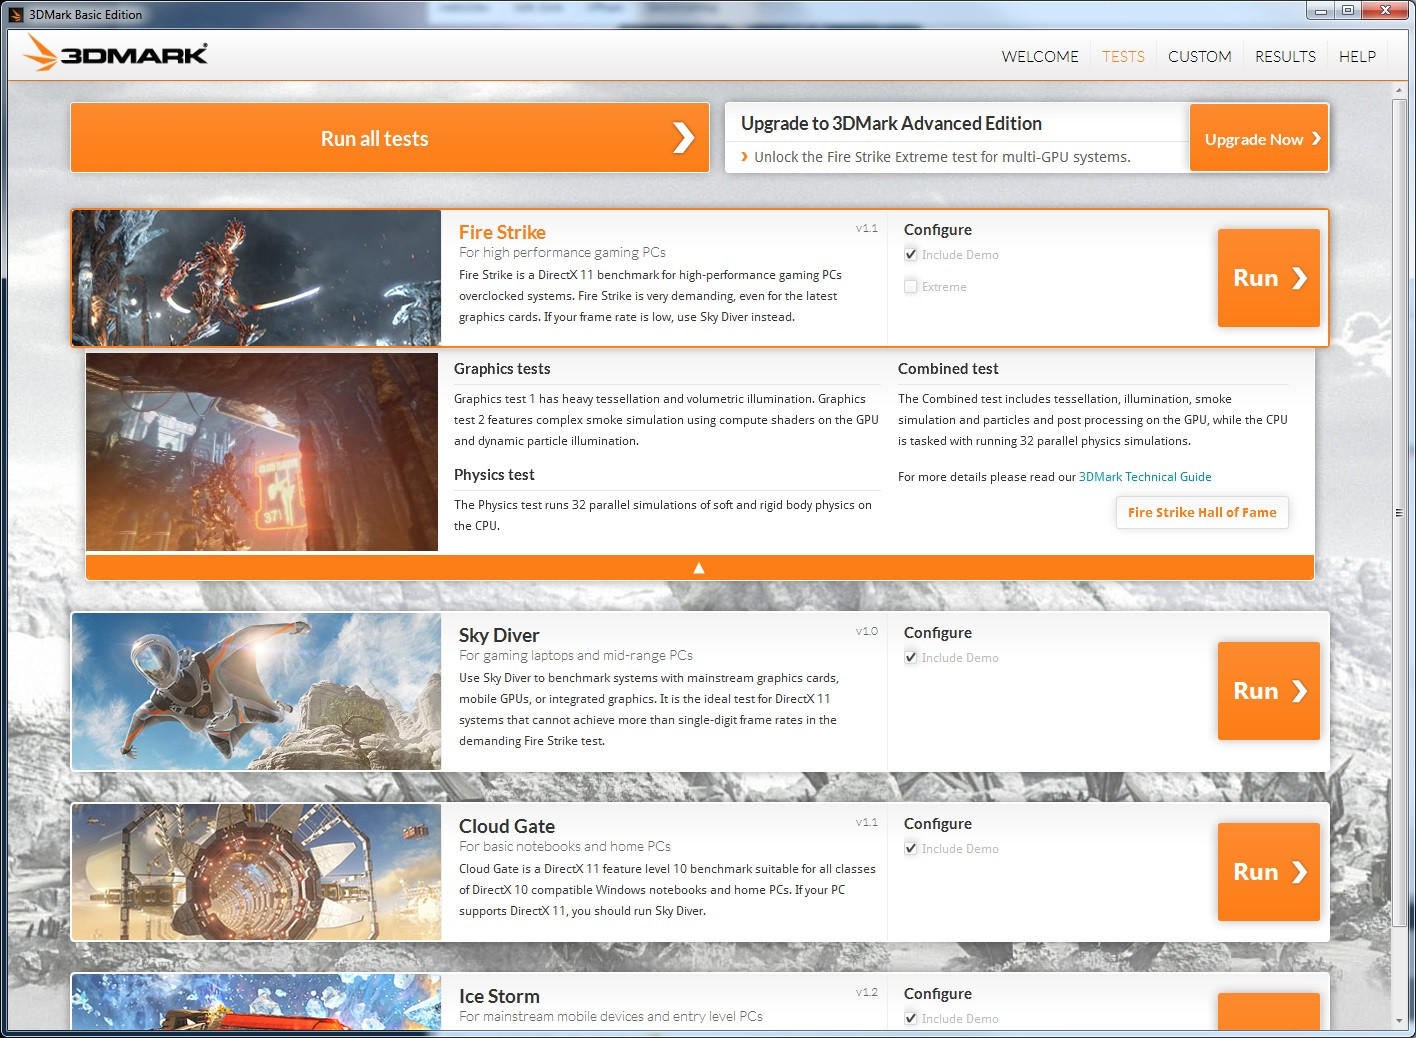Click the Unlock Fire Strike Extreme promo text
Viewport: 1416px width, 1038px height.
pos(942,157)
